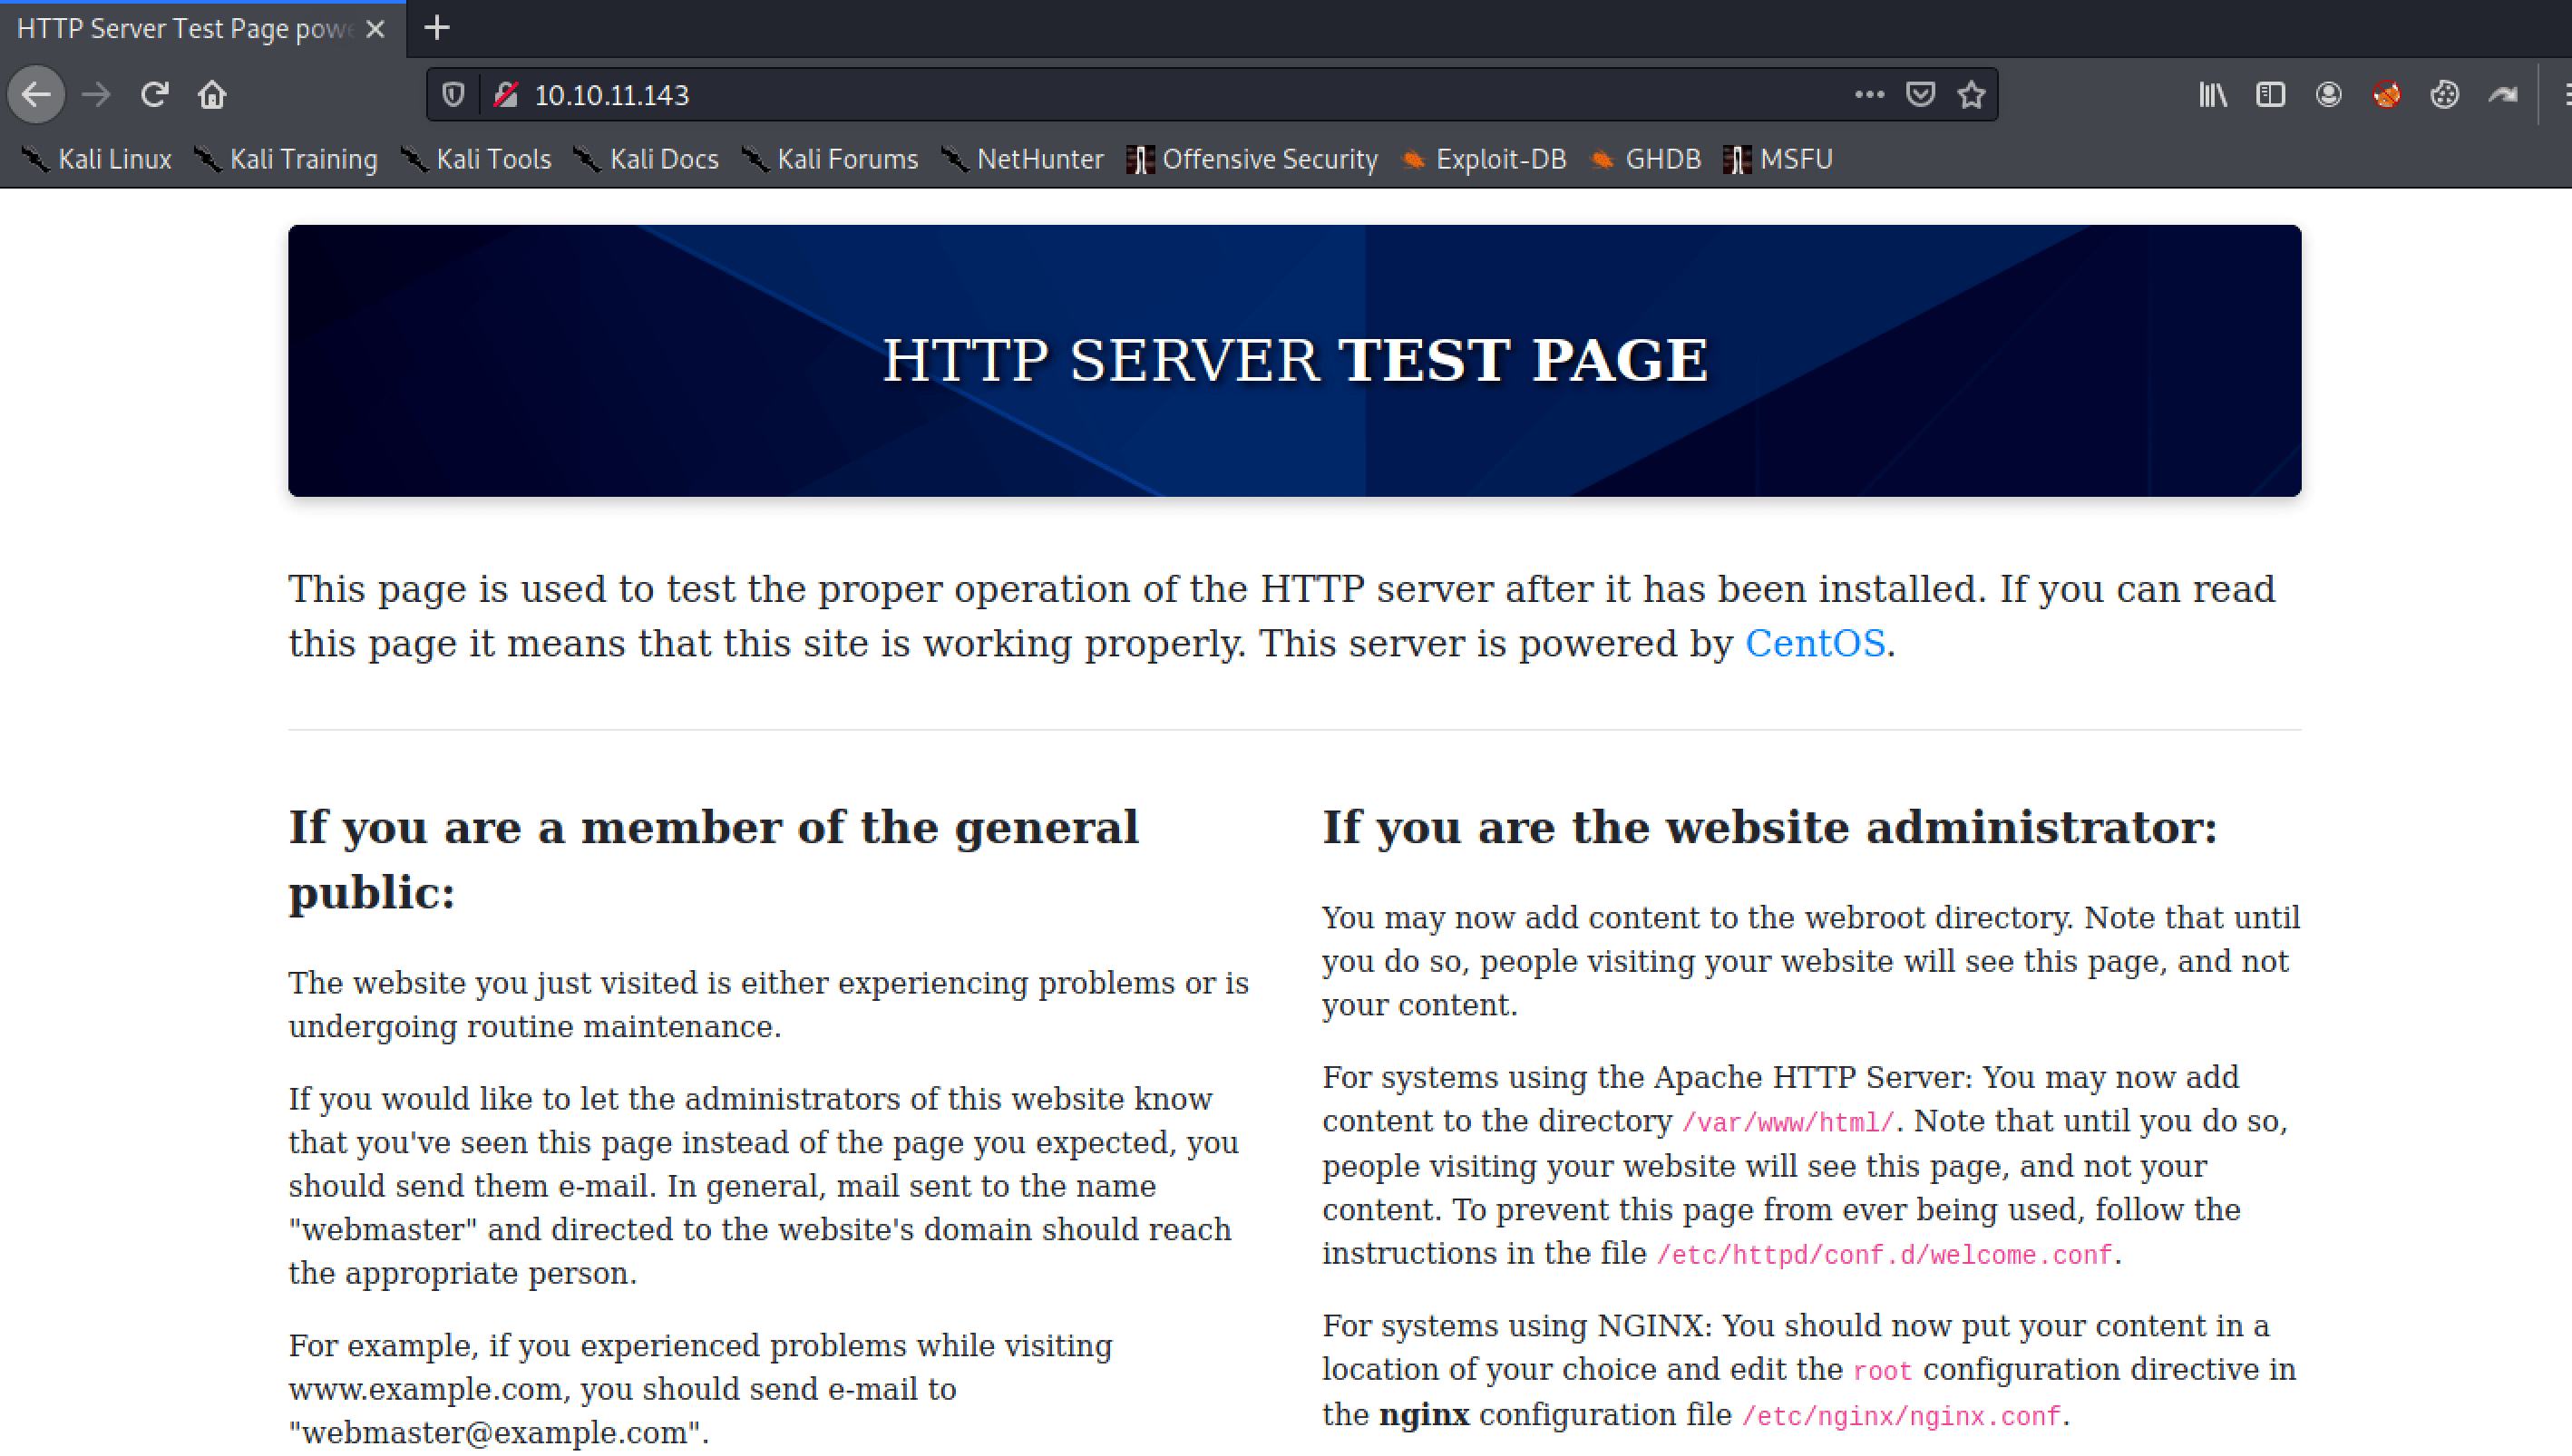Reload the page with the refresh arrow
The image size is (2572, 1456).
pos(154,95)
